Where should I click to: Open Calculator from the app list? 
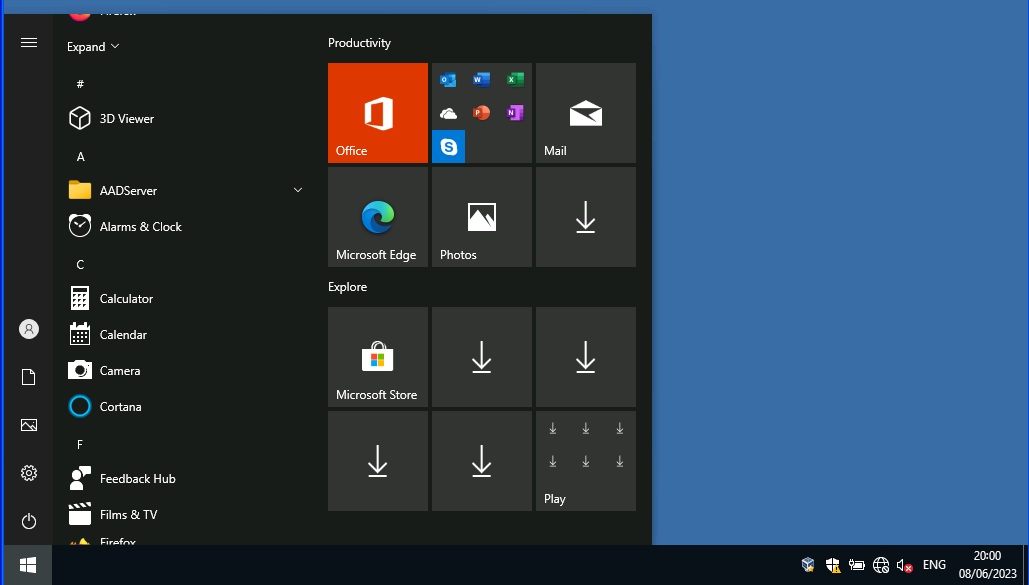click(126, 298)
